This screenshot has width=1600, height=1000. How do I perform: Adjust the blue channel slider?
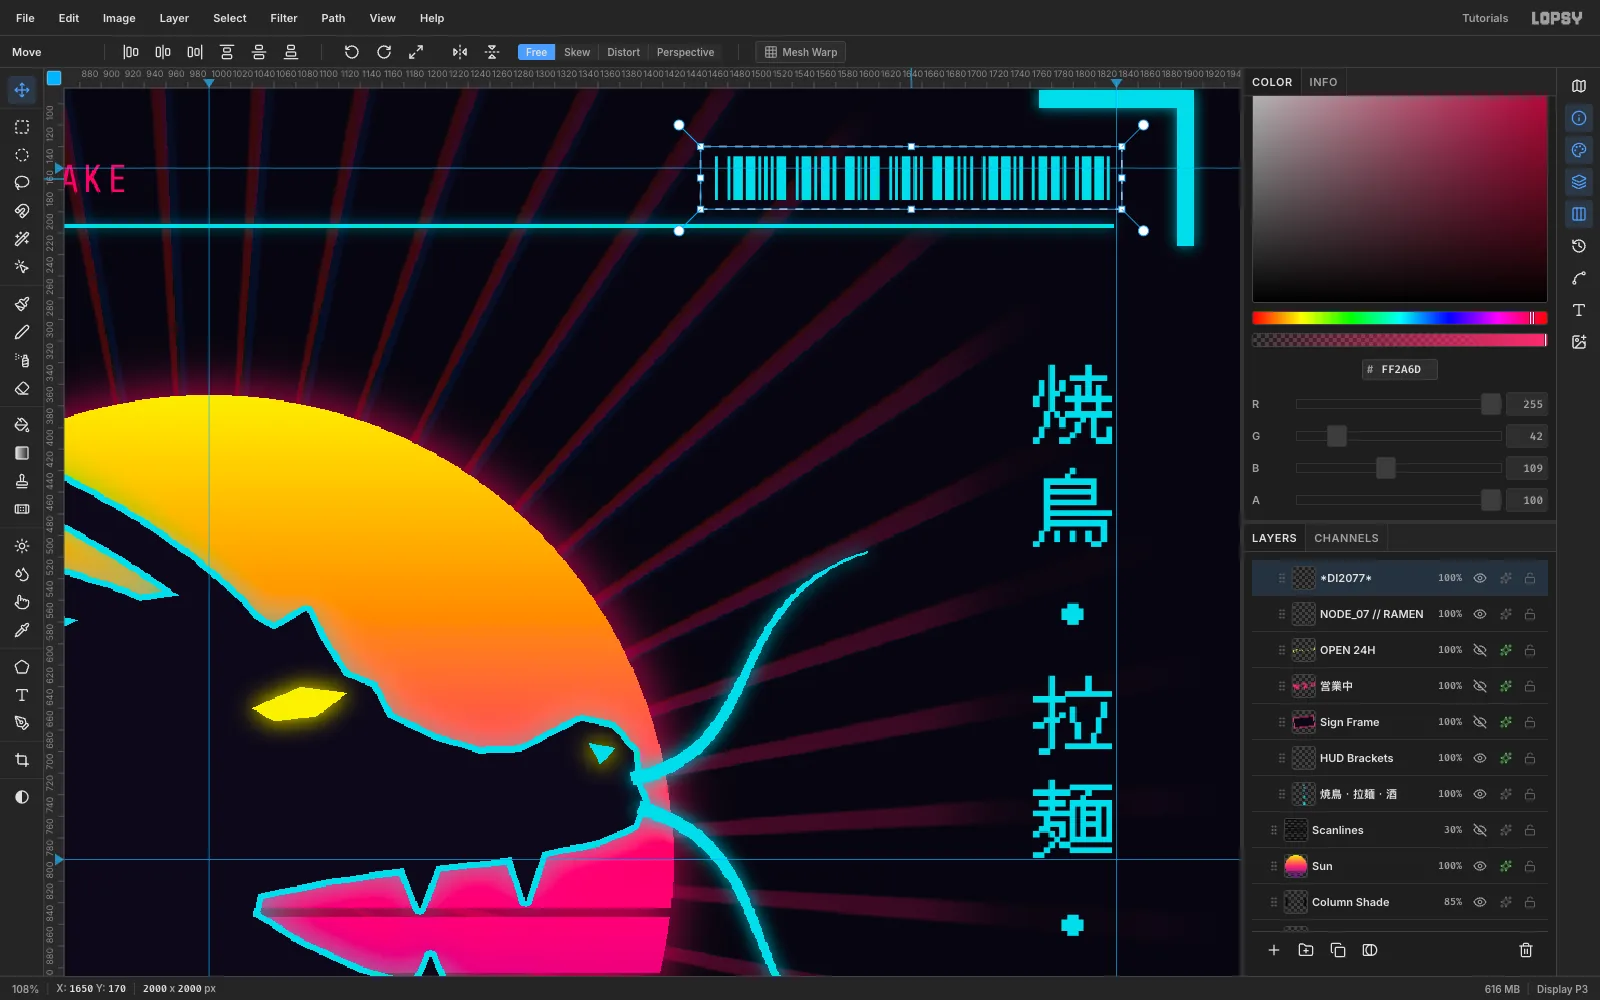(x=1398, y=468)
